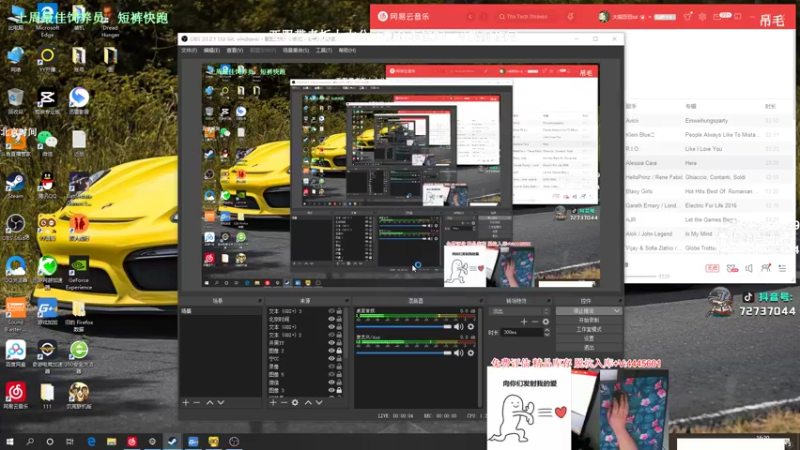Screen dimensions: 800x450
Task: Click transition duration 300ms stepper arrows
Action: [547, 332]
